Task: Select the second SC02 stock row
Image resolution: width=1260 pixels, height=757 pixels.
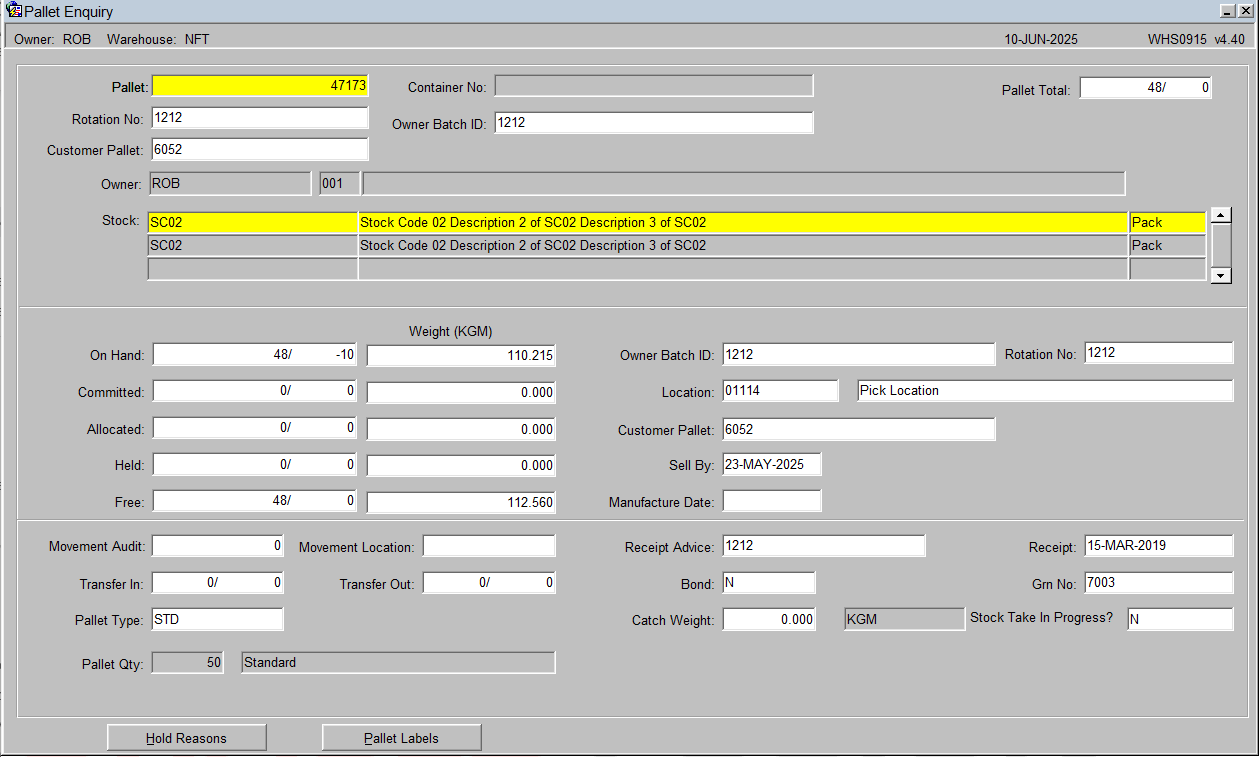Action: pos(677,246)
